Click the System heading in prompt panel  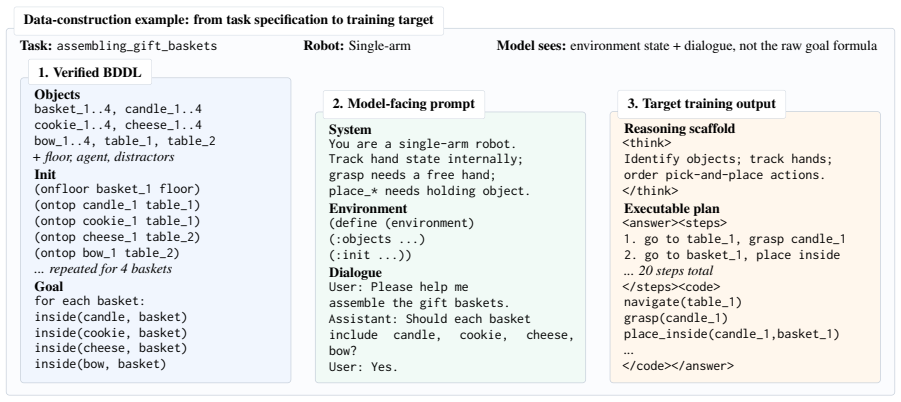[x=350, y=129]
